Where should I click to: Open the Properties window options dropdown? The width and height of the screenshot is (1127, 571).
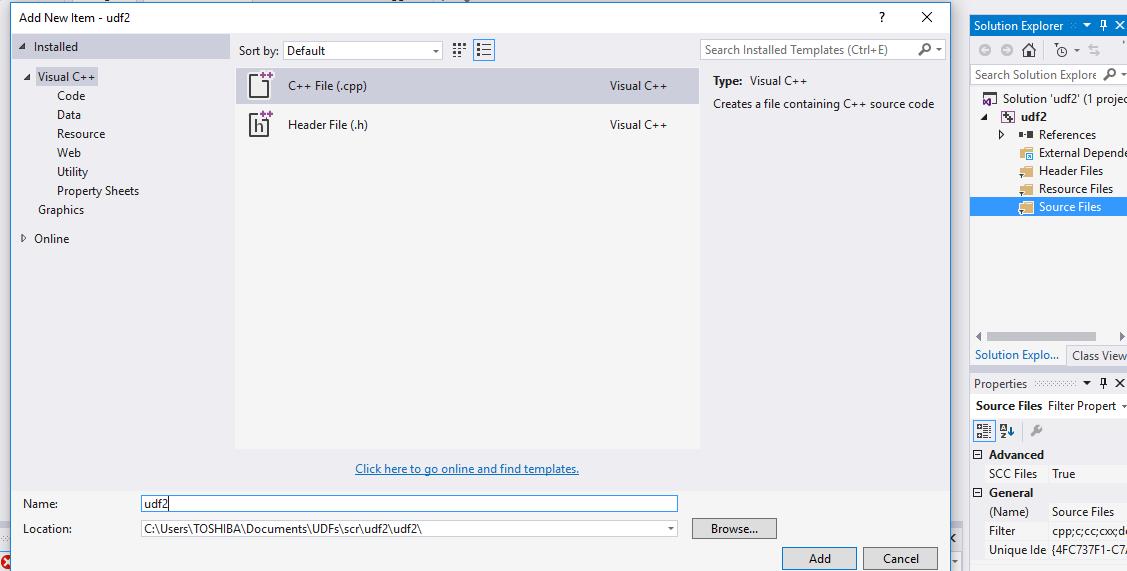point(1086,383)
